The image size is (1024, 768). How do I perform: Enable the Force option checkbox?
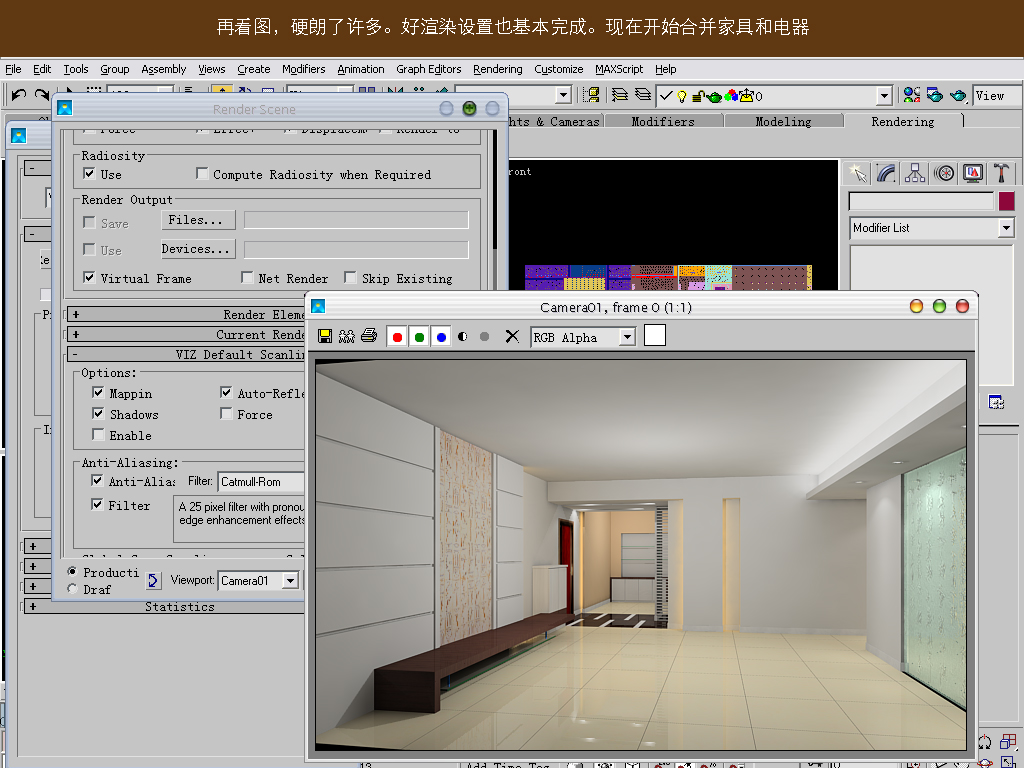coord(226,413)
